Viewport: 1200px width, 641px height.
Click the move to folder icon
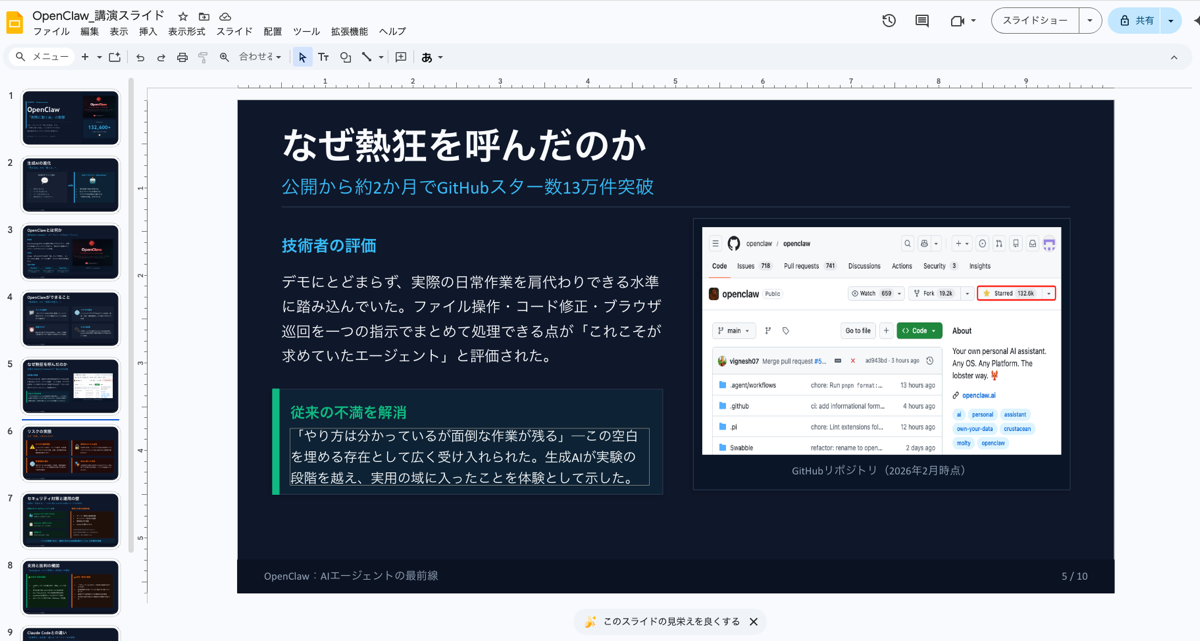(204, 17)
